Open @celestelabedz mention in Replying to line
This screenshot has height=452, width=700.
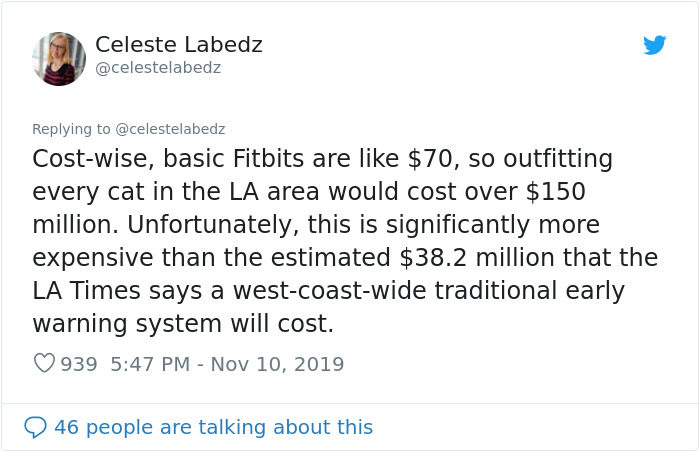coord(170,129)
